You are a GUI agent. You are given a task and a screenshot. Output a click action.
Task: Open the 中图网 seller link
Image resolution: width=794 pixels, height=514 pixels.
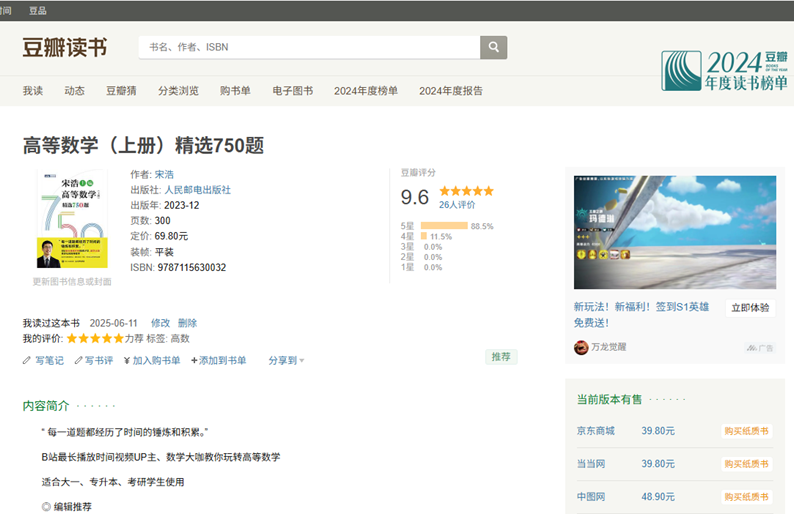tap(591, 497)
